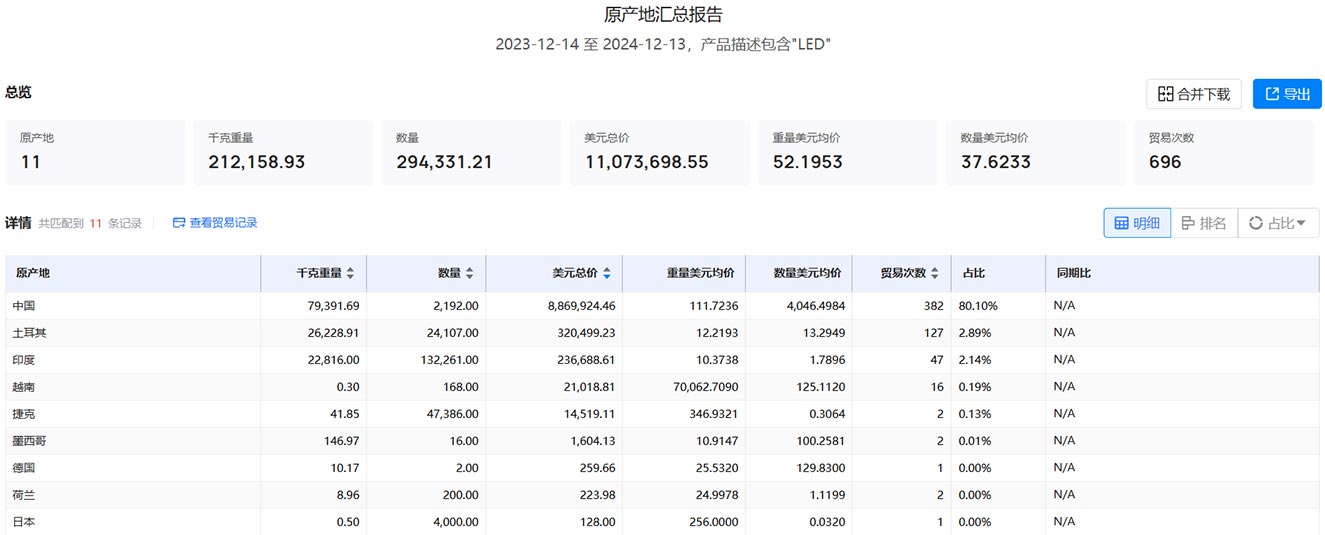Image resolution: width=1325 pixels, height=535 pixels.
Task: Click the 原产地 11 summary card
Action: 95,152
